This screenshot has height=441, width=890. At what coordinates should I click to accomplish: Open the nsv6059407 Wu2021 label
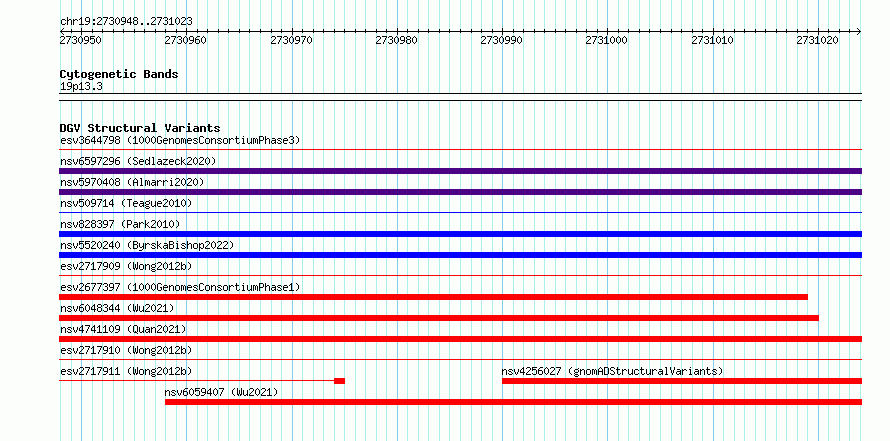click(221, 392)
